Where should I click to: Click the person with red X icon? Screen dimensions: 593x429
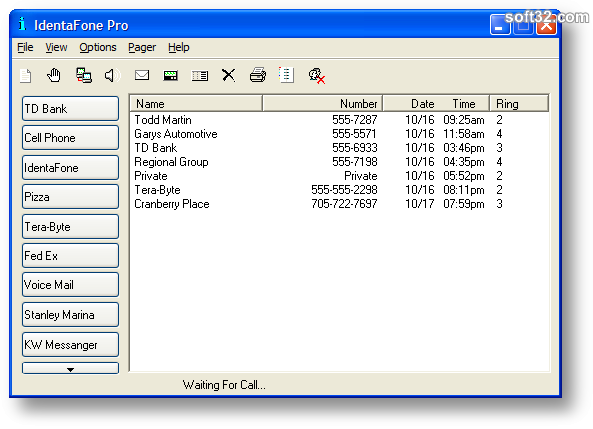[317, 76]
